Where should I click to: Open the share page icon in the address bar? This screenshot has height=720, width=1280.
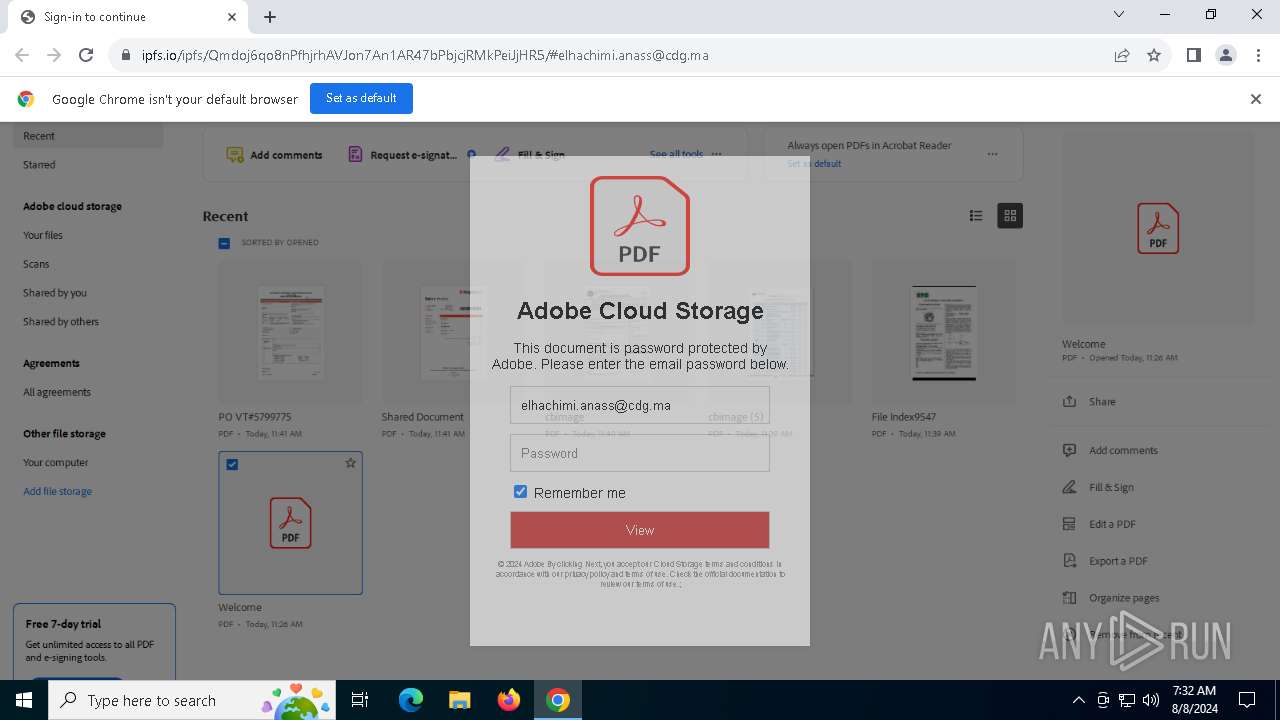coord(1122,55)
